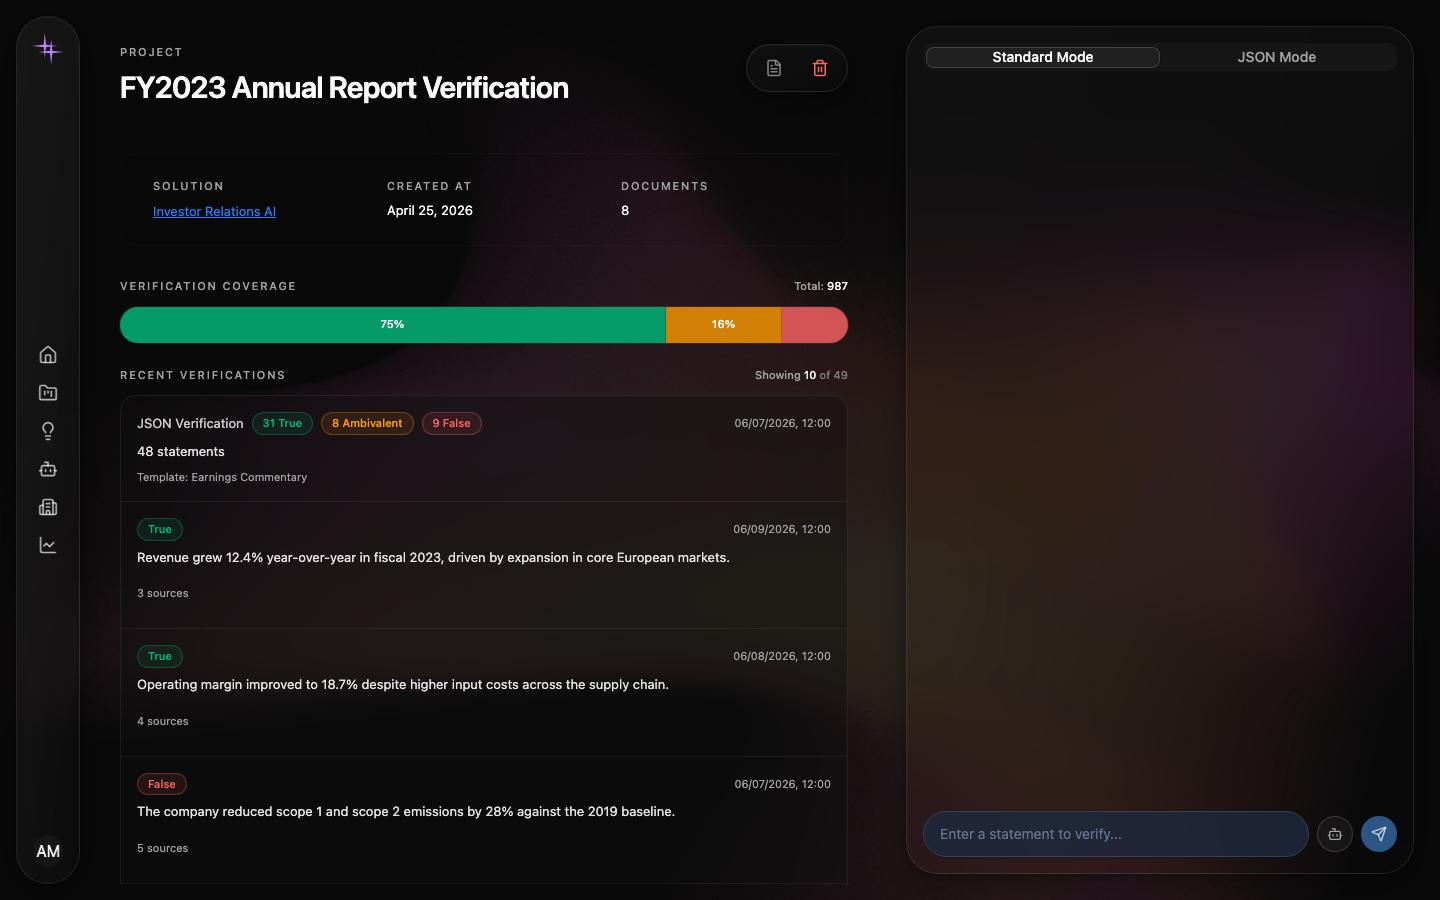Open the scope emissions 28% verification
The image size is (1440, 900).
(x=406, y=811)
